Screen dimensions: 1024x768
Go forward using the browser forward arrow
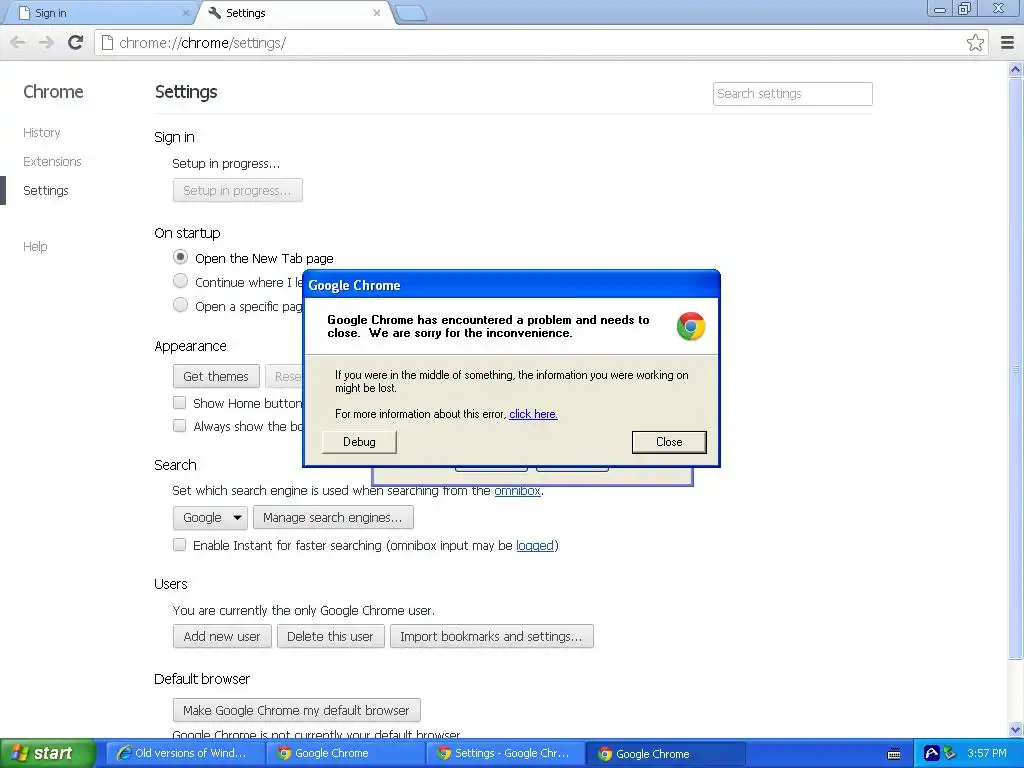[x=46, y=43]
